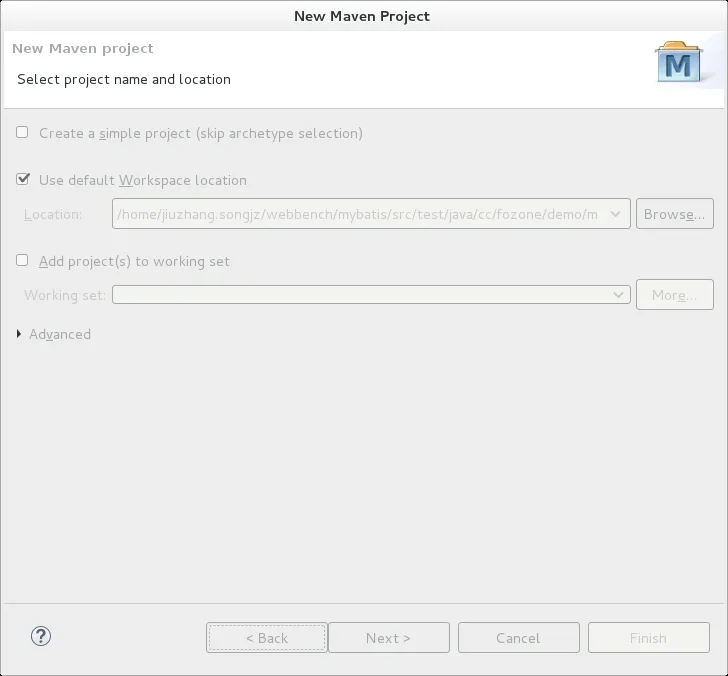Click the 'Working set:' label
This screenshot has height=676, width=728.
tap(65, 295)
